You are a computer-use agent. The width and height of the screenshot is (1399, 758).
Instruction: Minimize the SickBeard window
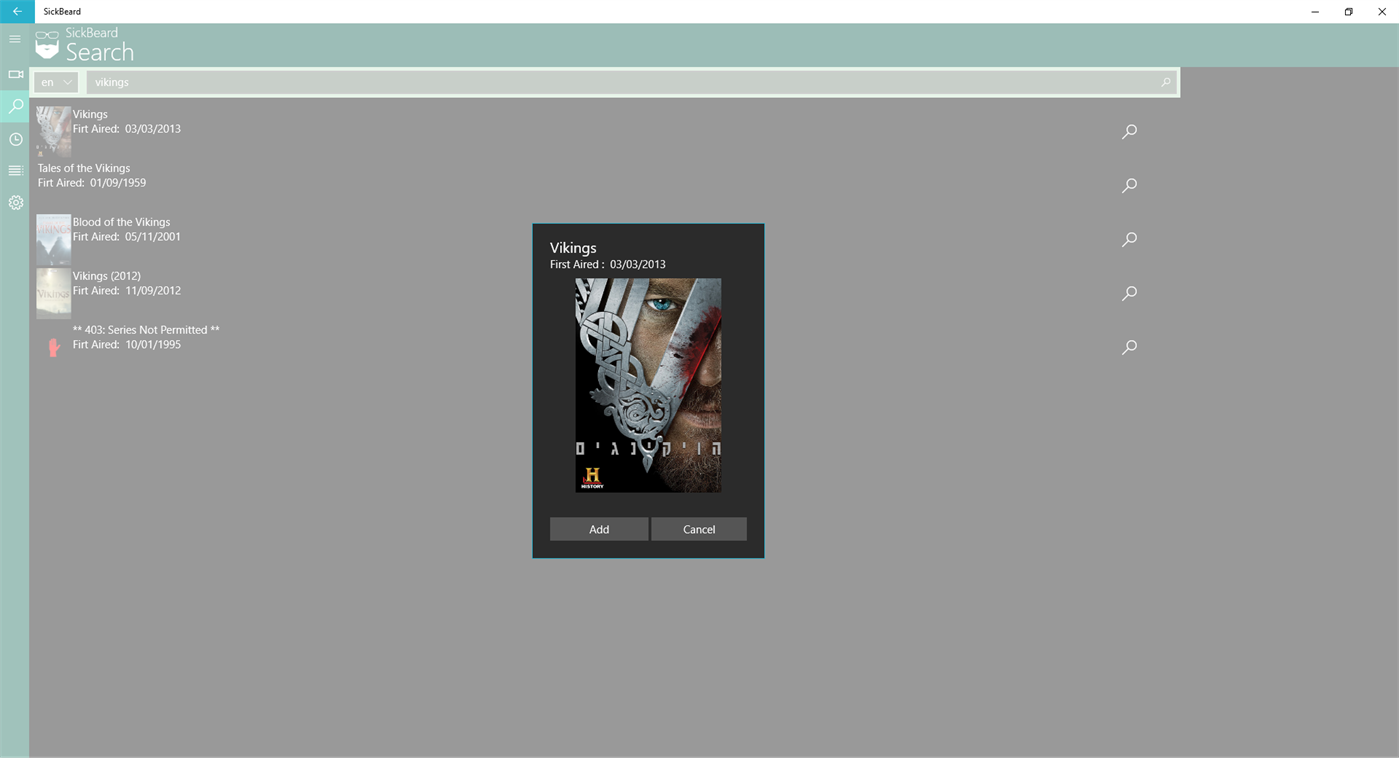pyautogui.click(x=1315, y=11)
